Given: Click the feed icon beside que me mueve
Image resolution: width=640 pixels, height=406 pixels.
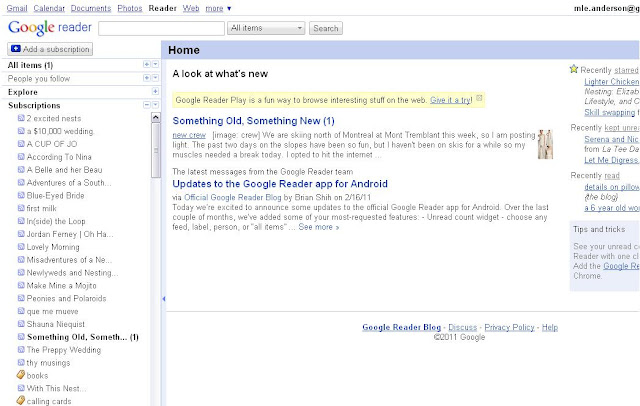Looking at the screenshot, I should point(21,311).
